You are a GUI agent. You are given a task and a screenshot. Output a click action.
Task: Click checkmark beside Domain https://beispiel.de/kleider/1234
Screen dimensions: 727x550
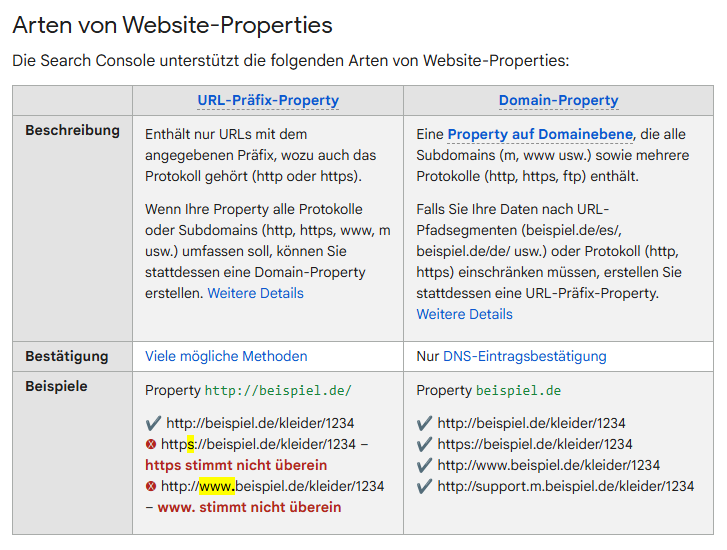tap(424, 444)
